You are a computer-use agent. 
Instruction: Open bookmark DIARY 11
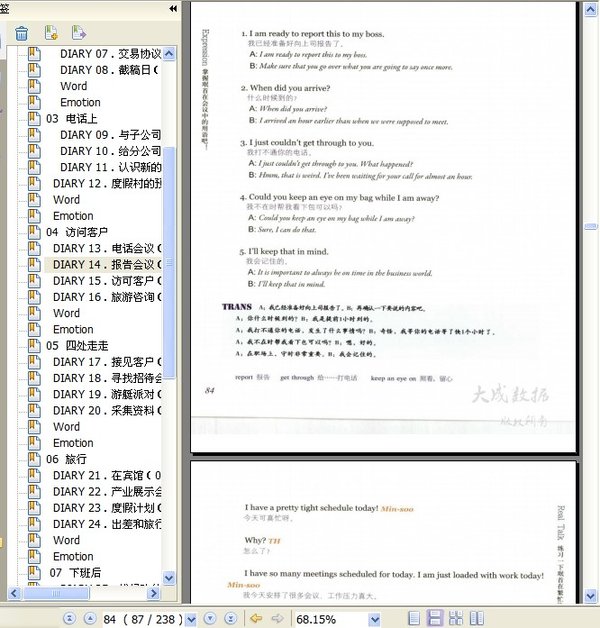[110, 167]
